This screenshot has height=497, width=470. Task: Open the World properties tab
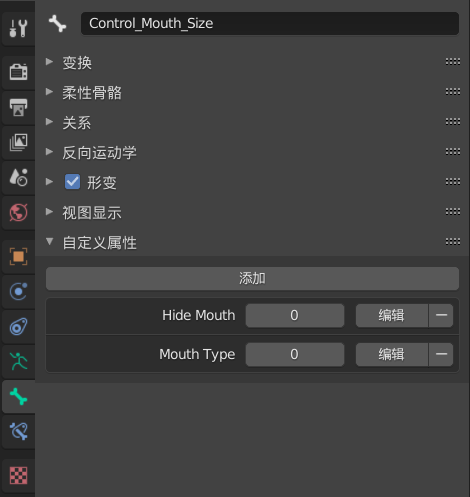[18, 212]
